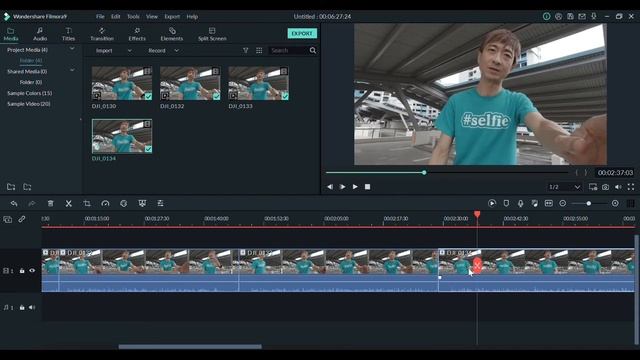Switch to the Effects tab
640x360 pixels.
click(137, 34)
